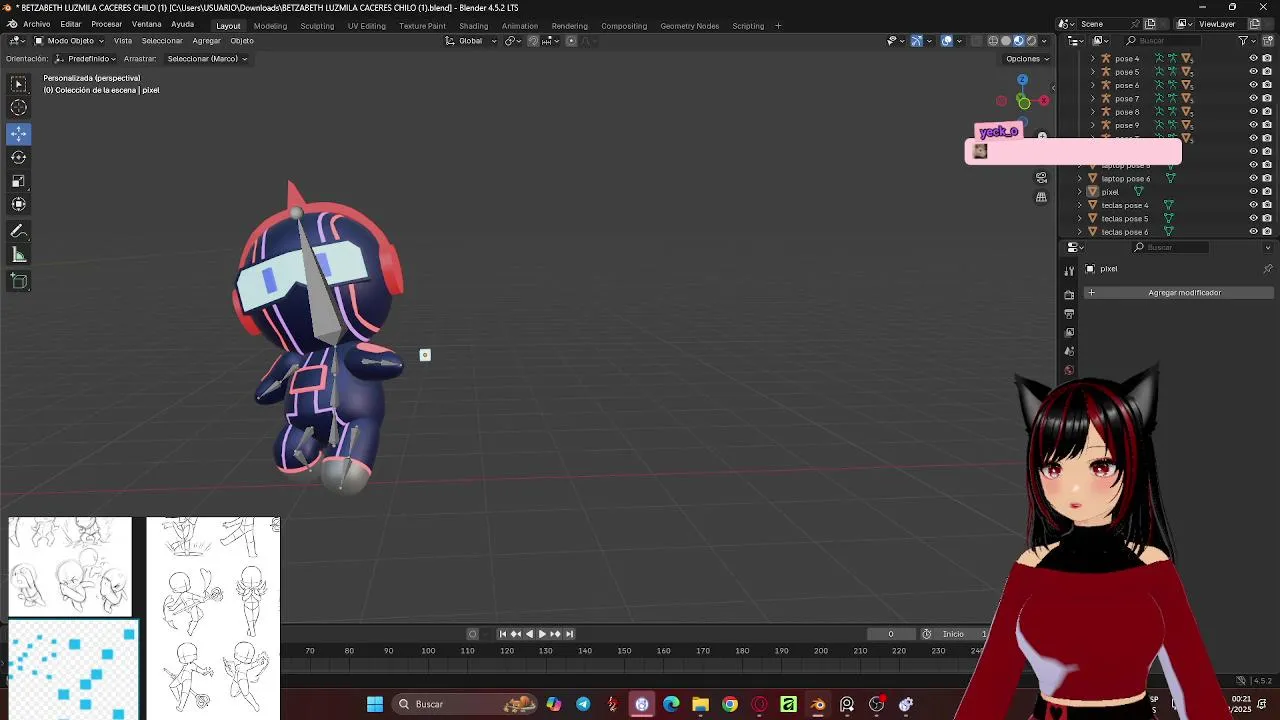Screen dimensions: 1280x720
Task: Switch to Shading workspace tab
Action: point(473,26)
